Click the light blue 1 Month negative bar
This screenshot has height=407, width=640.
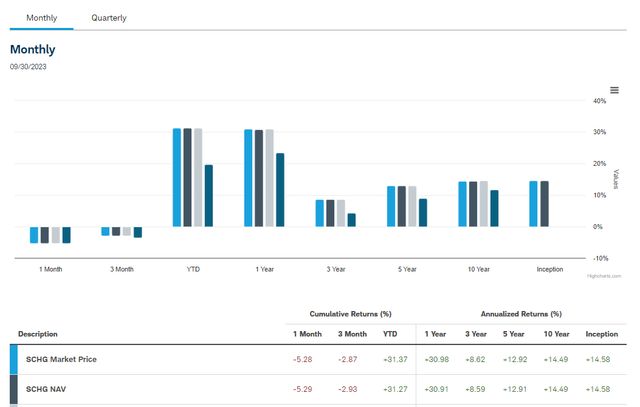[x=34, y=235]
